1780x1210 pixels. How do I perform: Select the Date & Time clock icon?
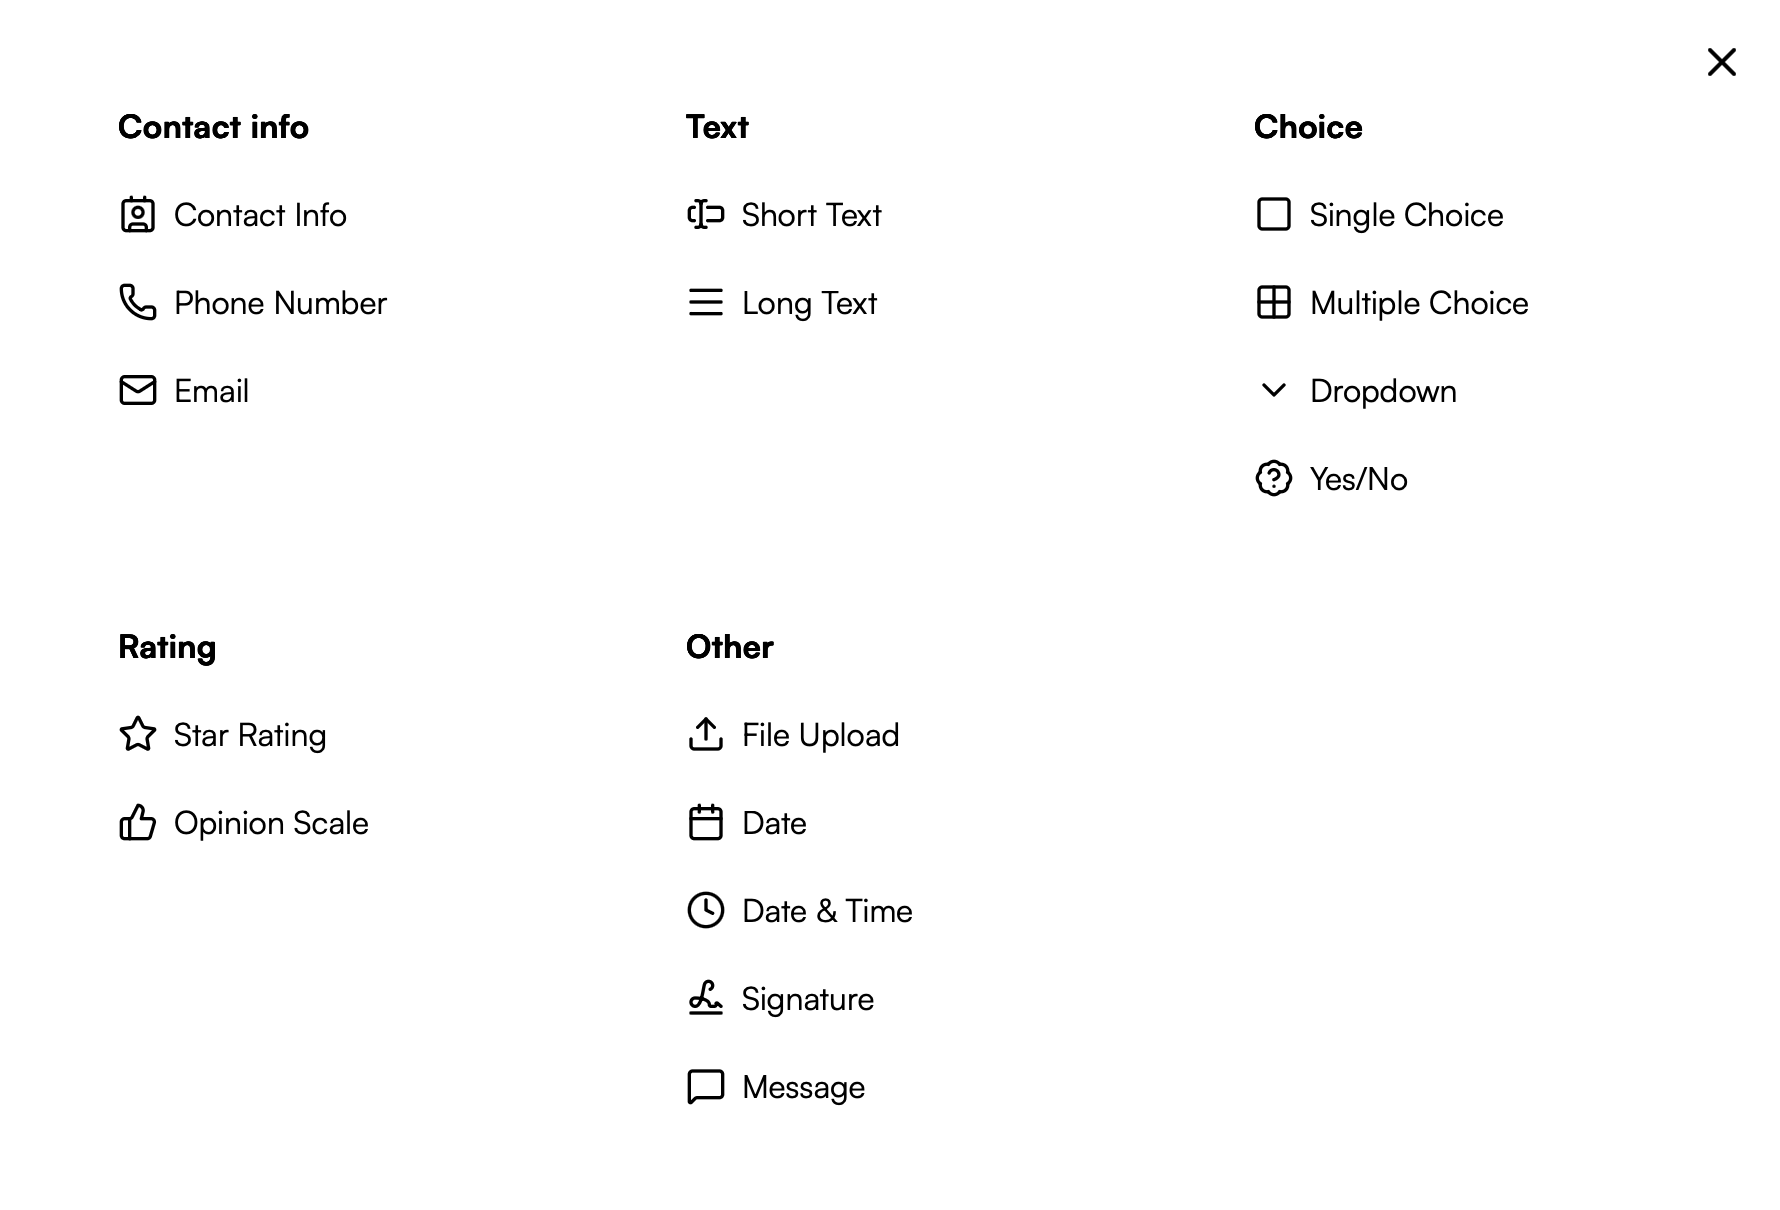tap(705, 910)
